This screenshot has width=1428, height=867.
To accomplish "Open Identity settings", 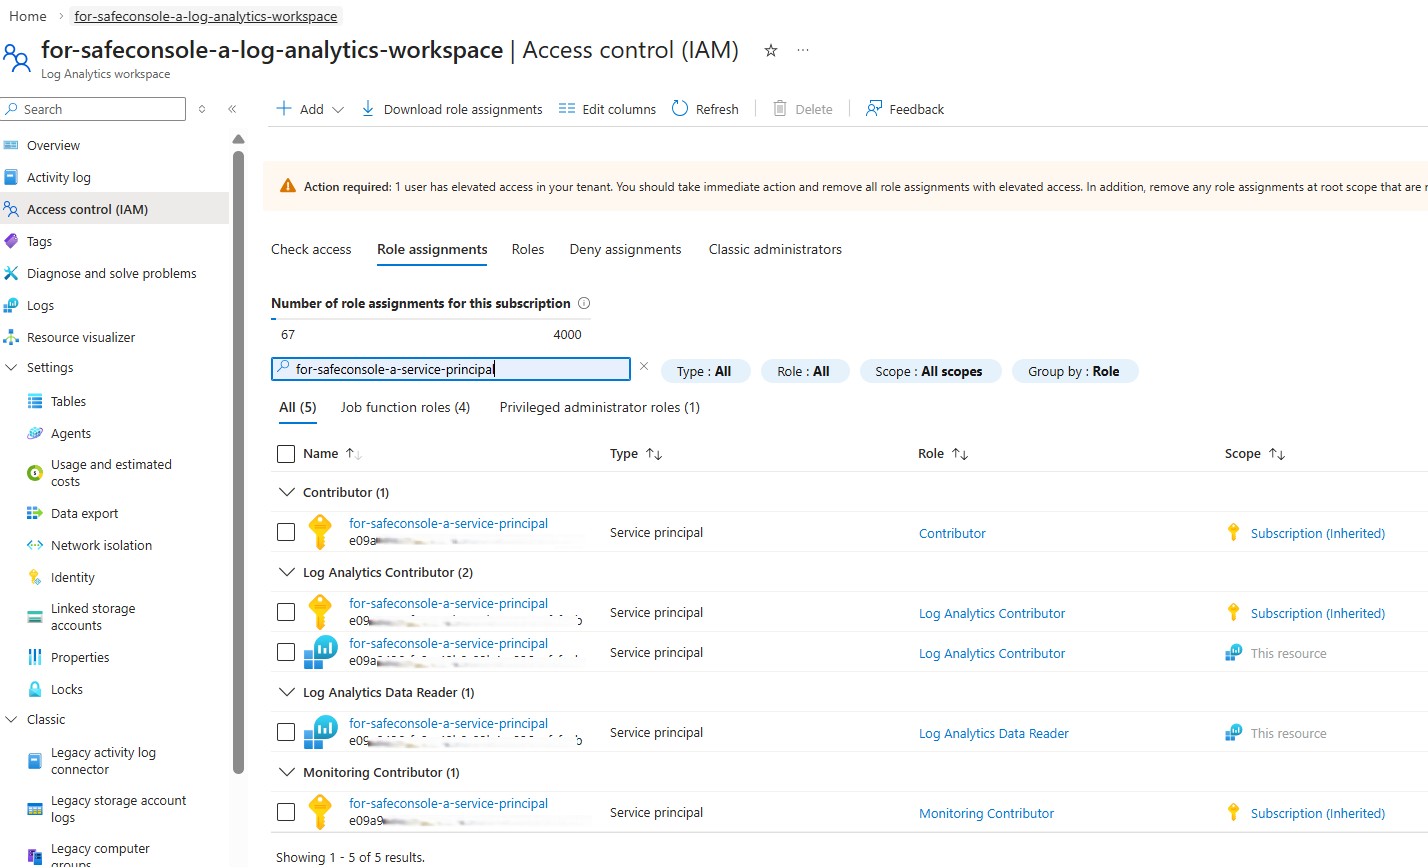I will coord(72,577).
